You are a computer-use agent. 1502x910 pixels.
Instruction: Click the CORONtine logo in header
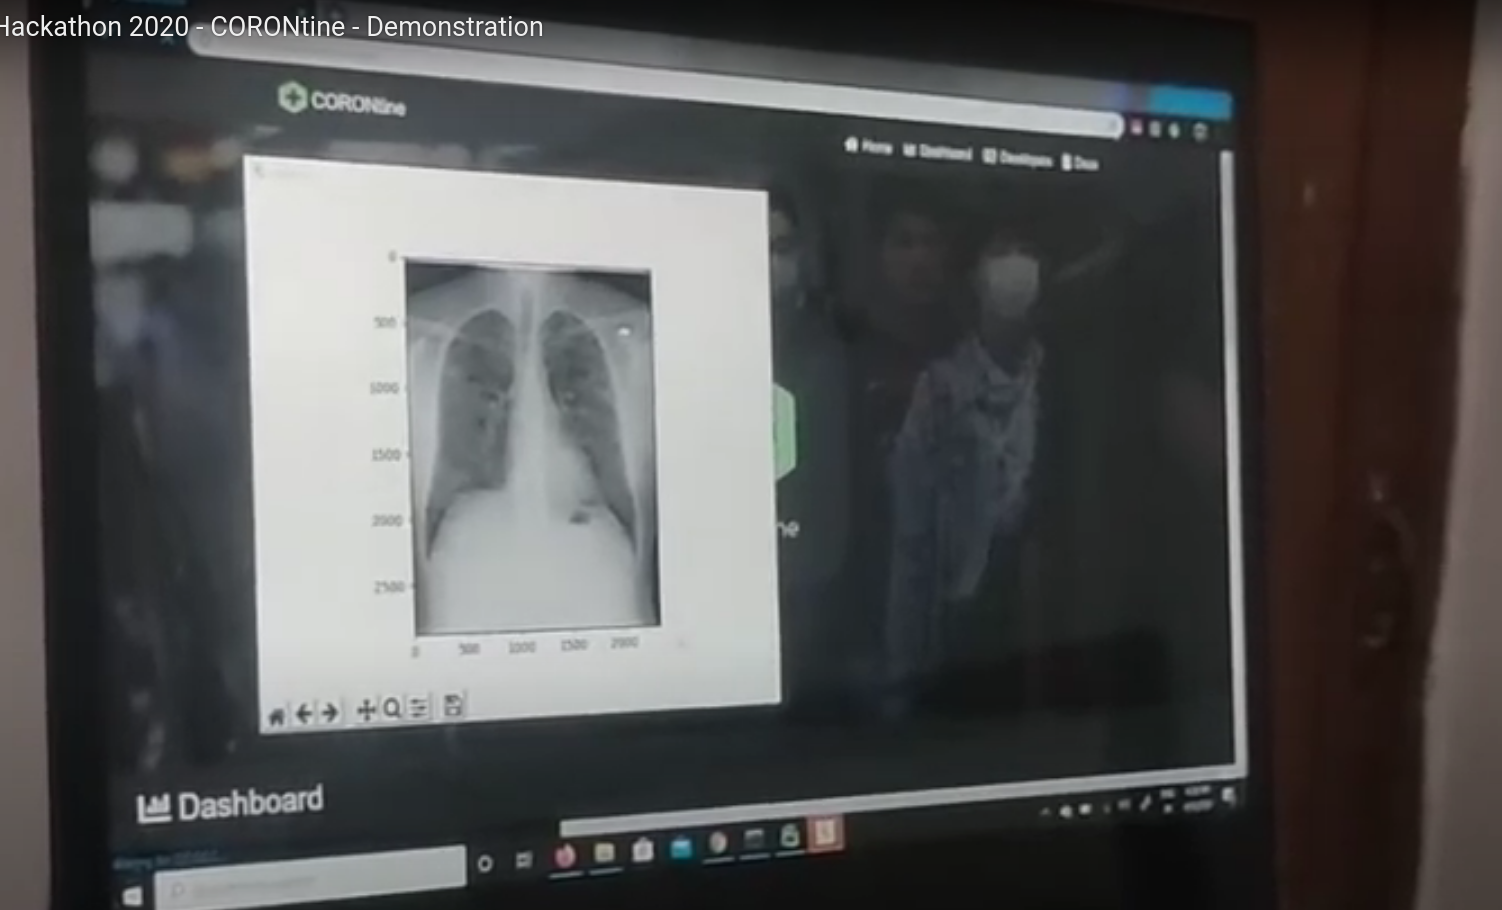click(342, 100)
